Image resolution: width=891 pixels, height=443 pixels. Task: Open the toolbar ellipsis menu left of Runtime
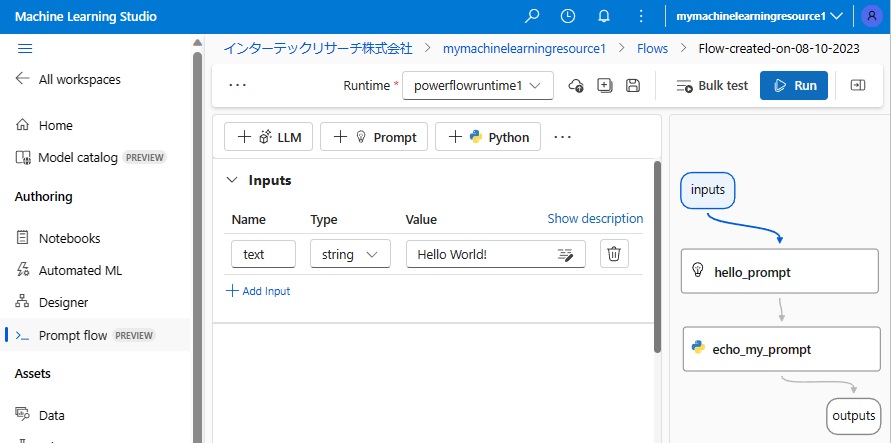coord(237,86)
